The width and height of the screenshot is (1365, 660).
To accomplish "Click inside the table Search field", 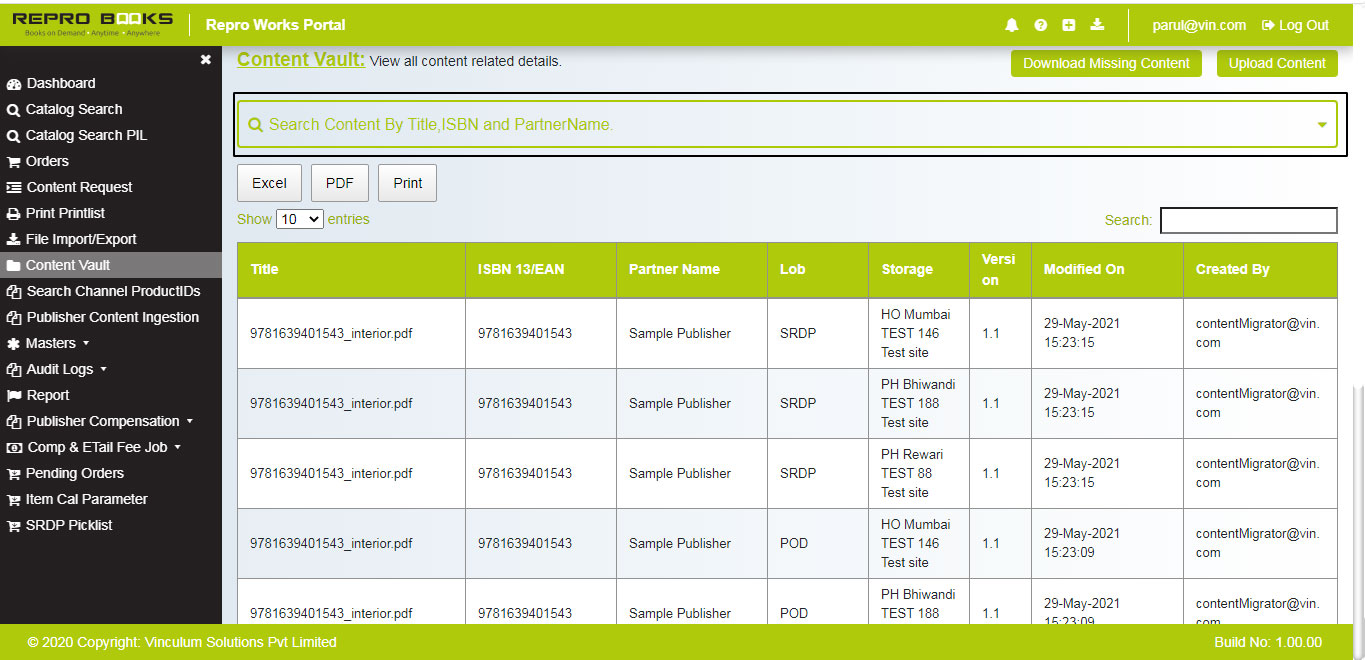I will [x=1248, y=220].
